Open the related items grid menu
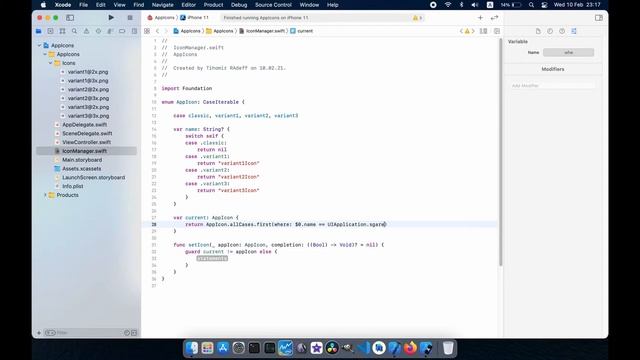This screenshot has width=640, height=360. coord(147,31)
